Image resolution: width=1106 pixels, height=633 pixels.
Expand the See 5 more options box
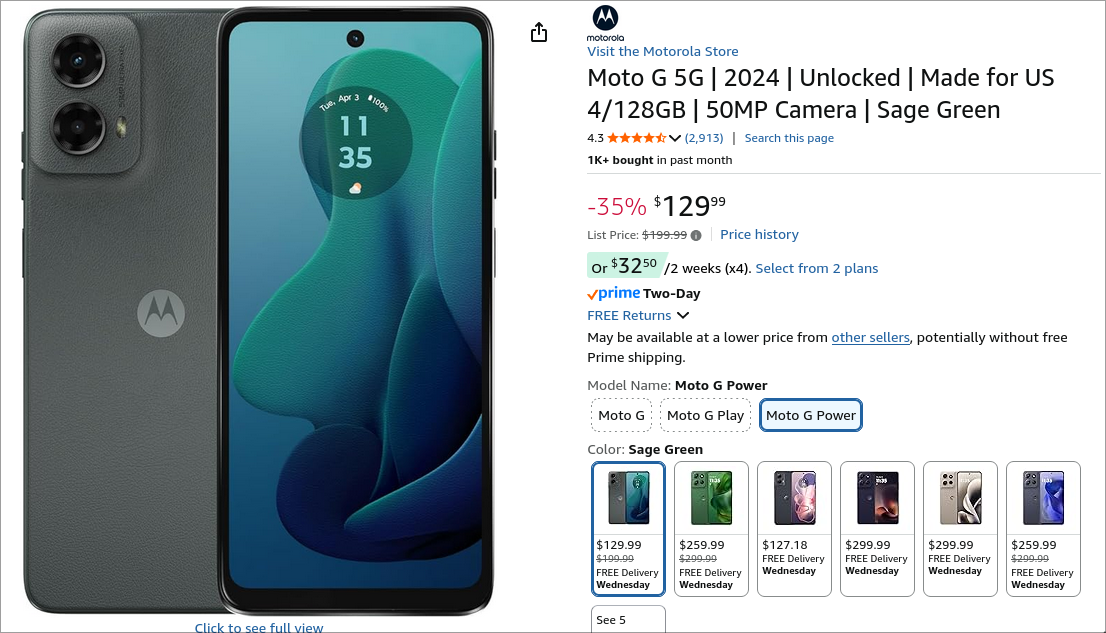[628, 619]
